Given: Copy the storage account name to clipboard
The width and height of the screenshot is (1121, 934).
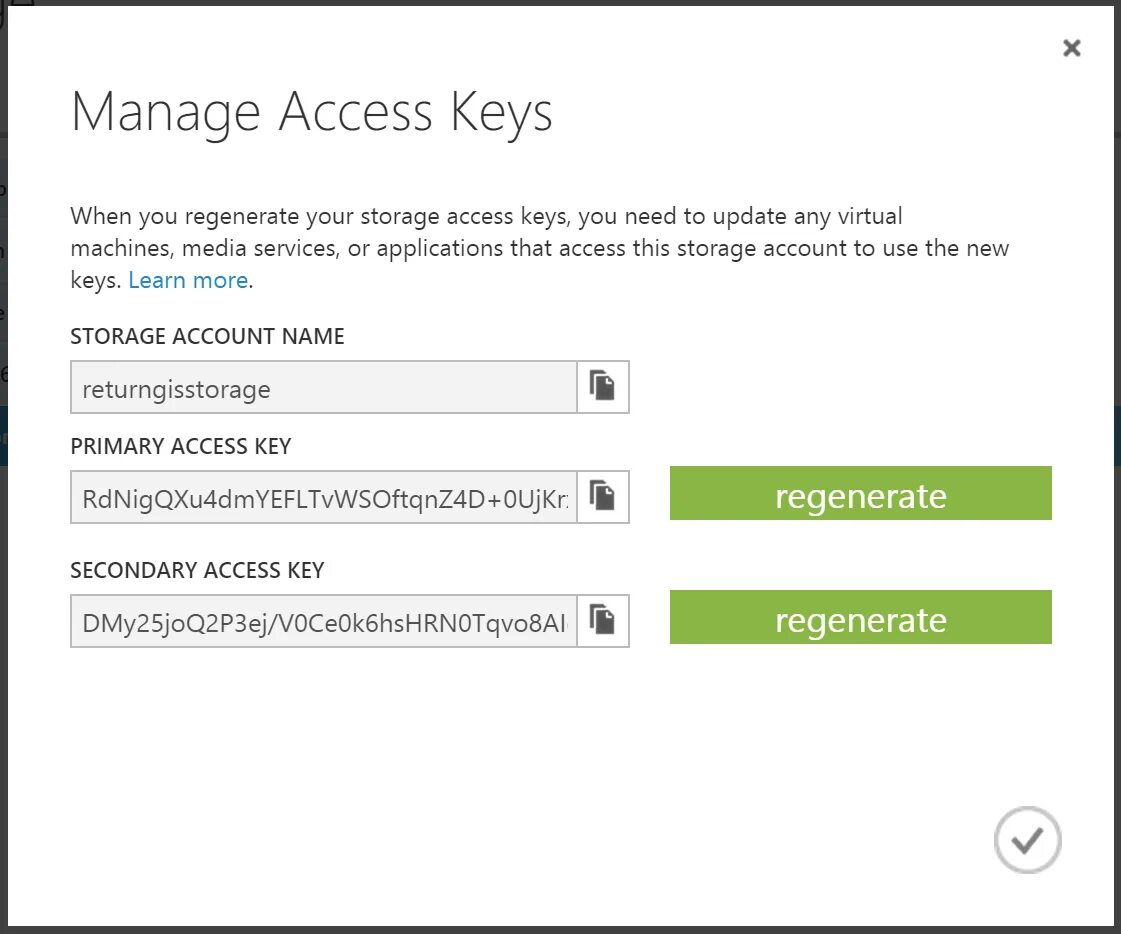Looking at the screenshot, I should (602, 386).
